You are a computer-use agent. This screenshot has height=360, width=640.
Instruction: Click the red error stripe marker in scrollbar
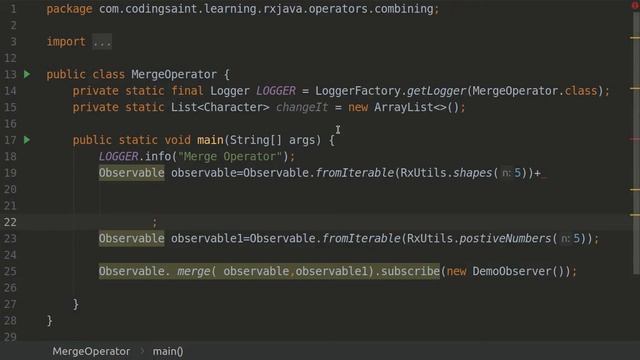(635, 139)
